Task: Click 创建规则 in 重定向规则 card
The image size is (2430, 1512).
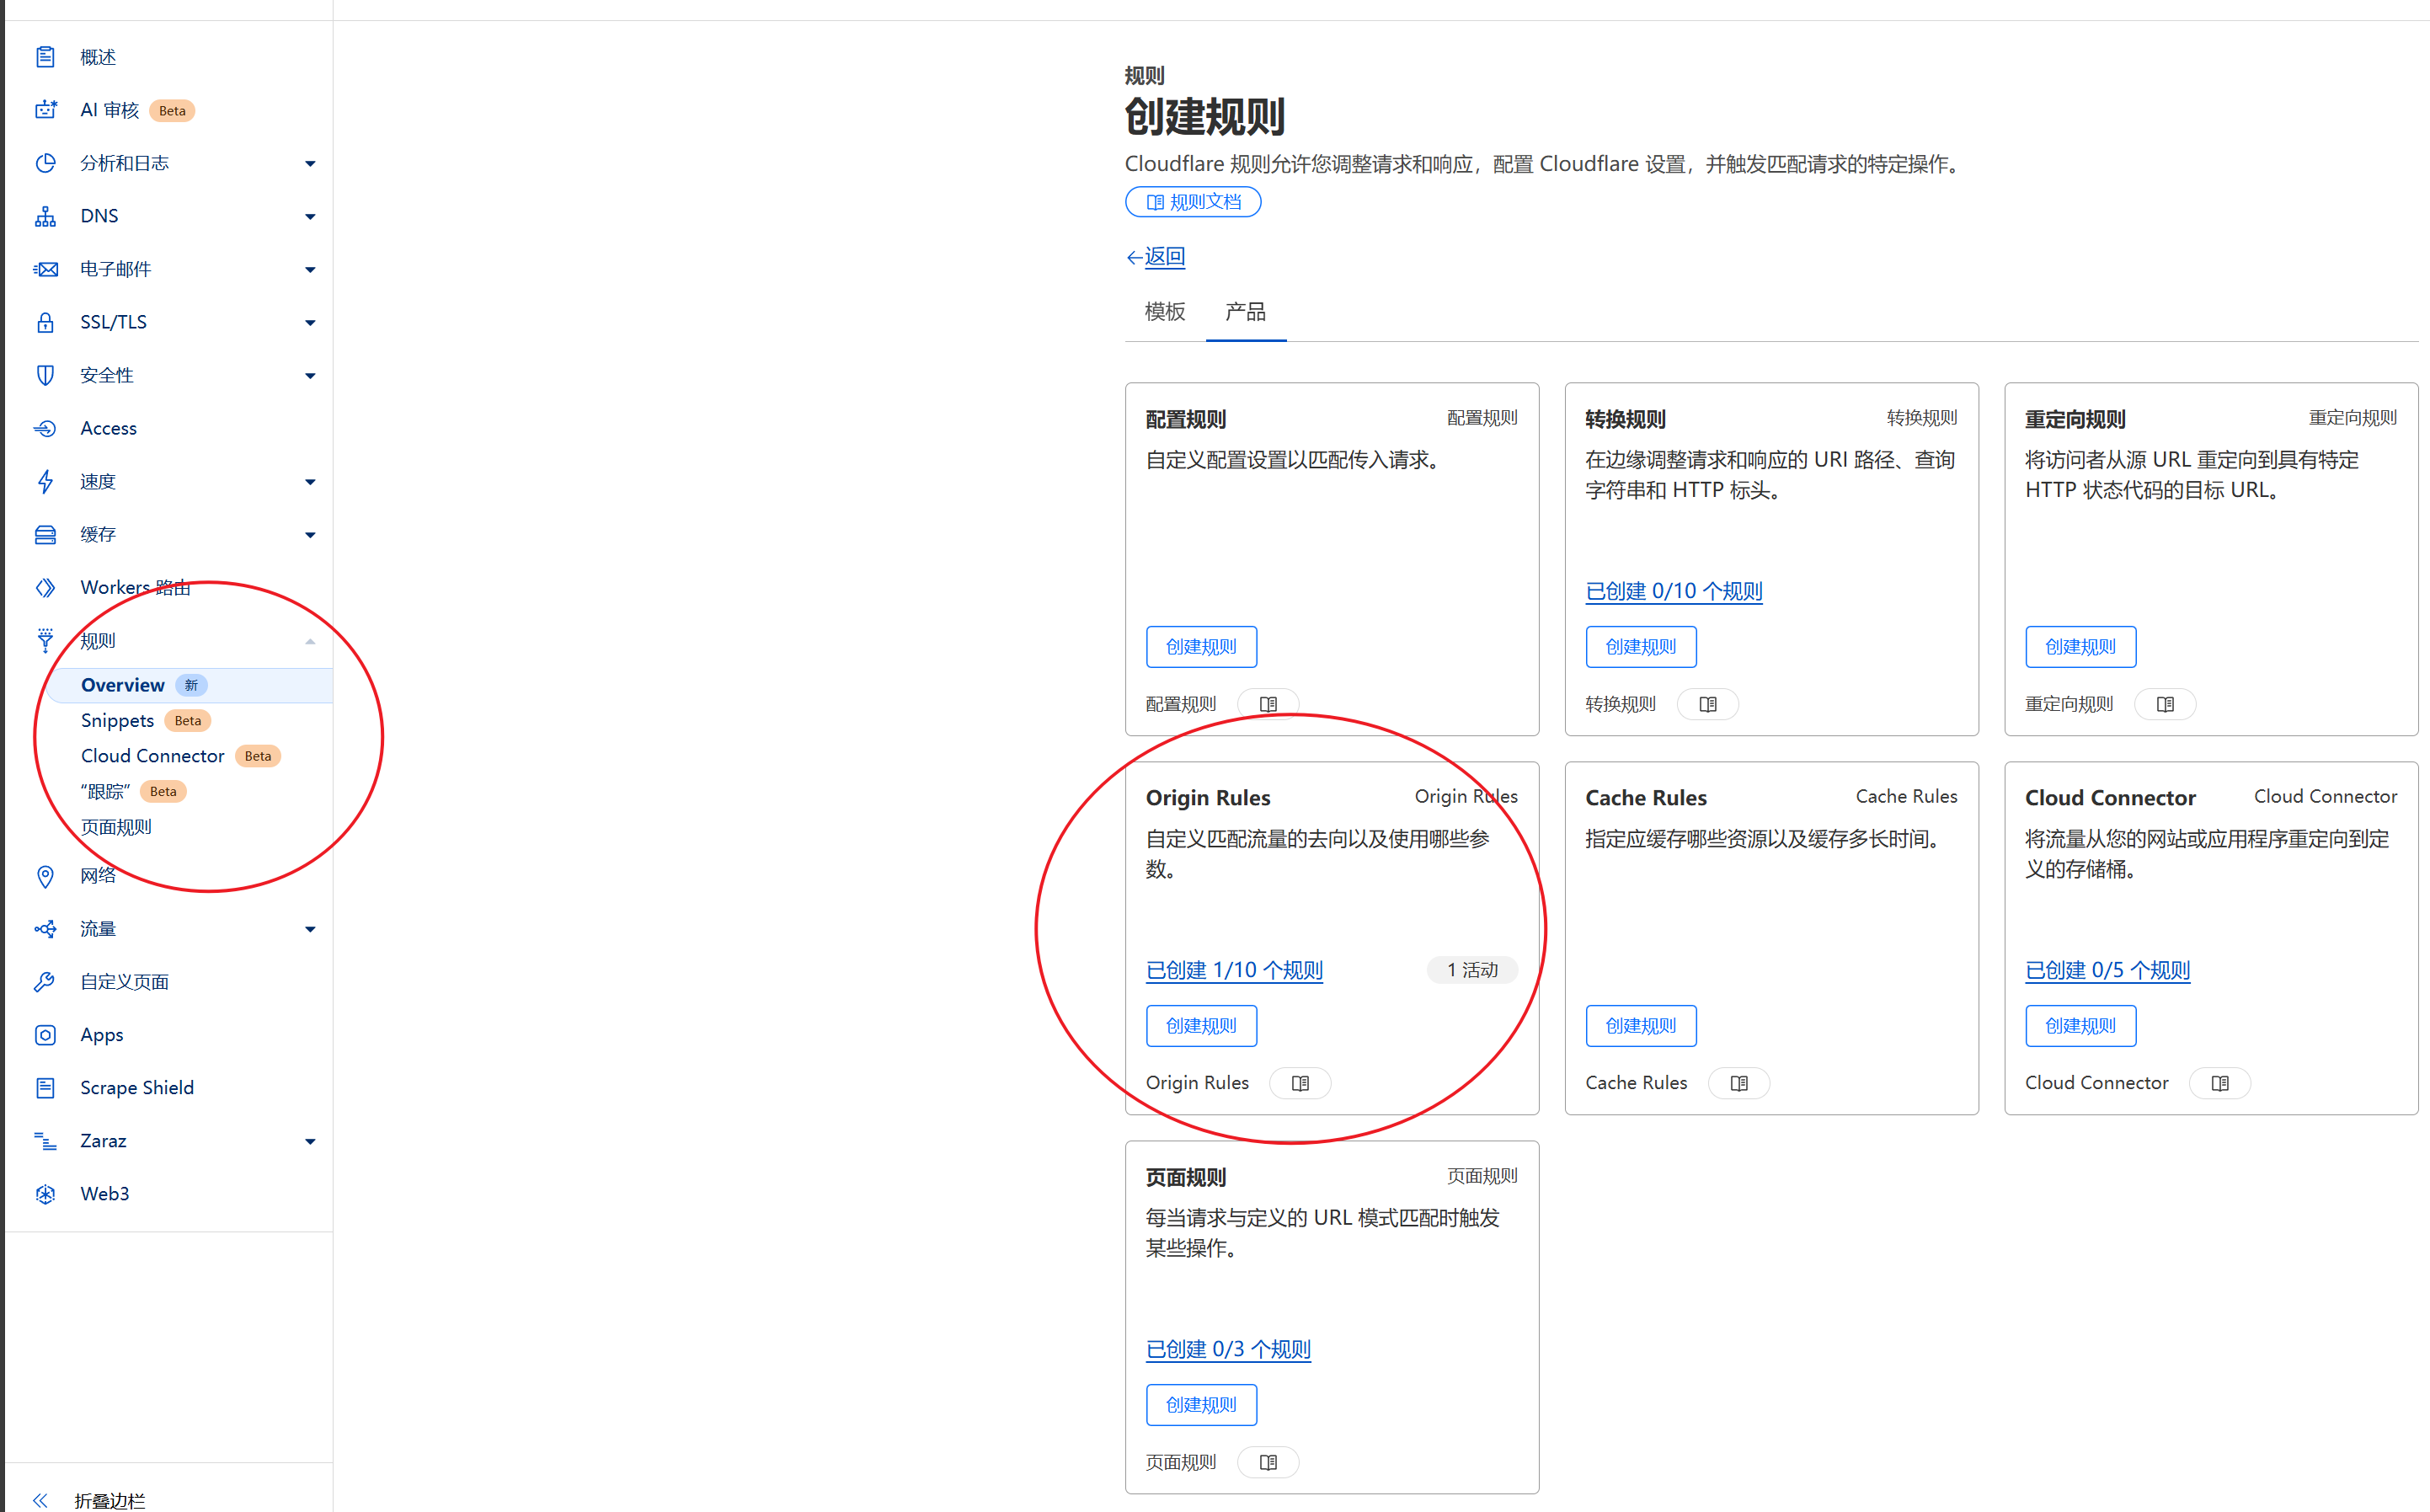Action: point(2081,647)
